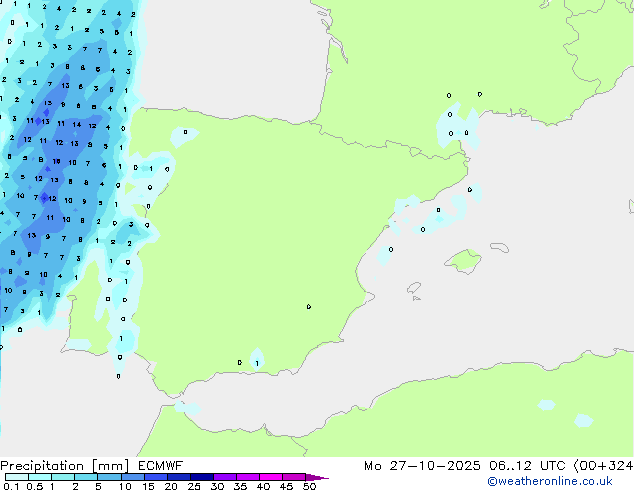Click the '50' legend scale label
Viewport: 634px width, 490px height.
pyautogui.click(x=309, y=486)
